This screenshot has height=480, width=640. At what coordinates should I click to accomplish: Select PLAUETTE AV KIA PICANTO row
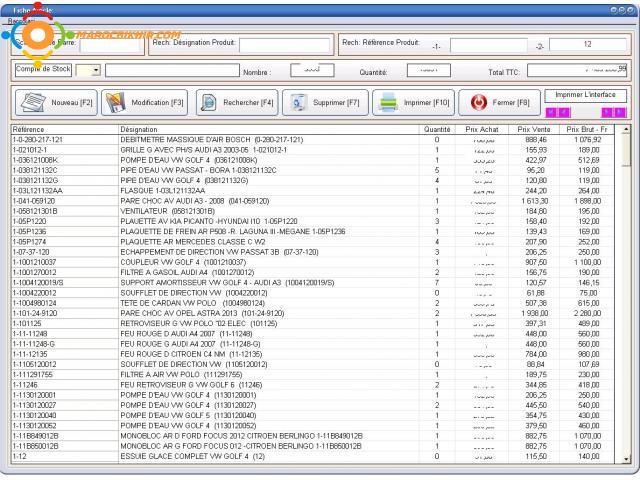(312, 221)
